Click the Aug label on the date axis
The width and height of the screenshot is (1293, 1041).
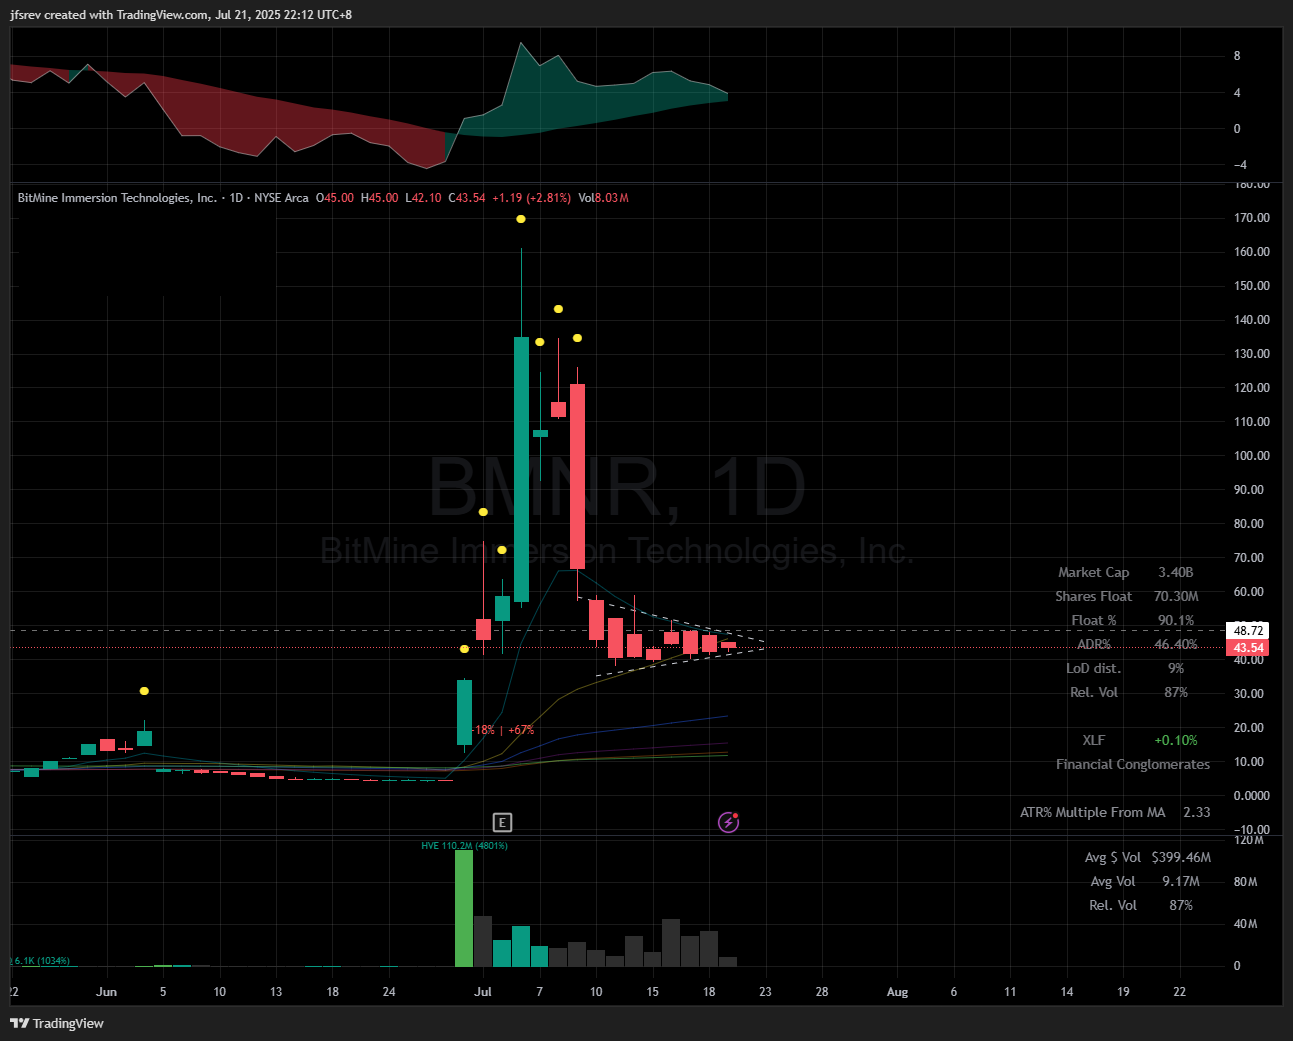click(898, 992)
